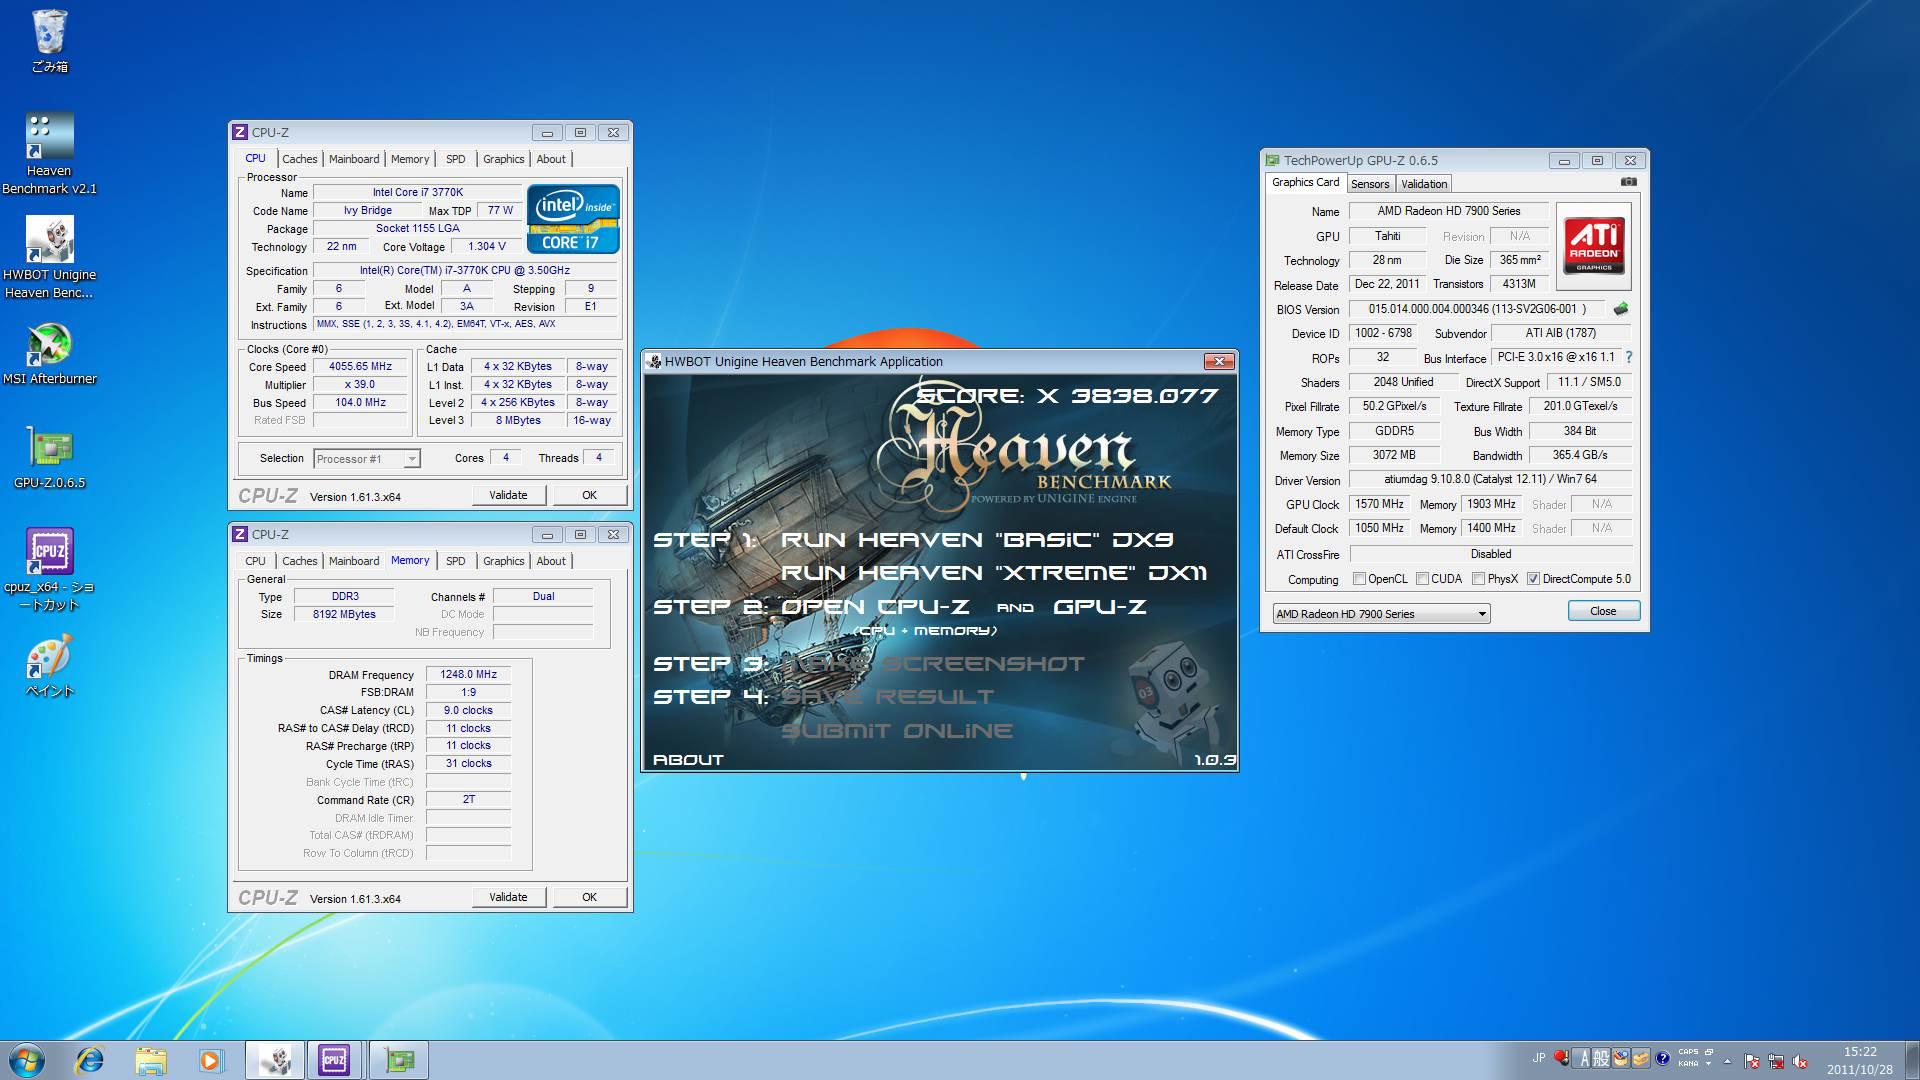Click RUN HEAVEN "XTREME" DX11
The image size is (1920, 1080).
993,573
